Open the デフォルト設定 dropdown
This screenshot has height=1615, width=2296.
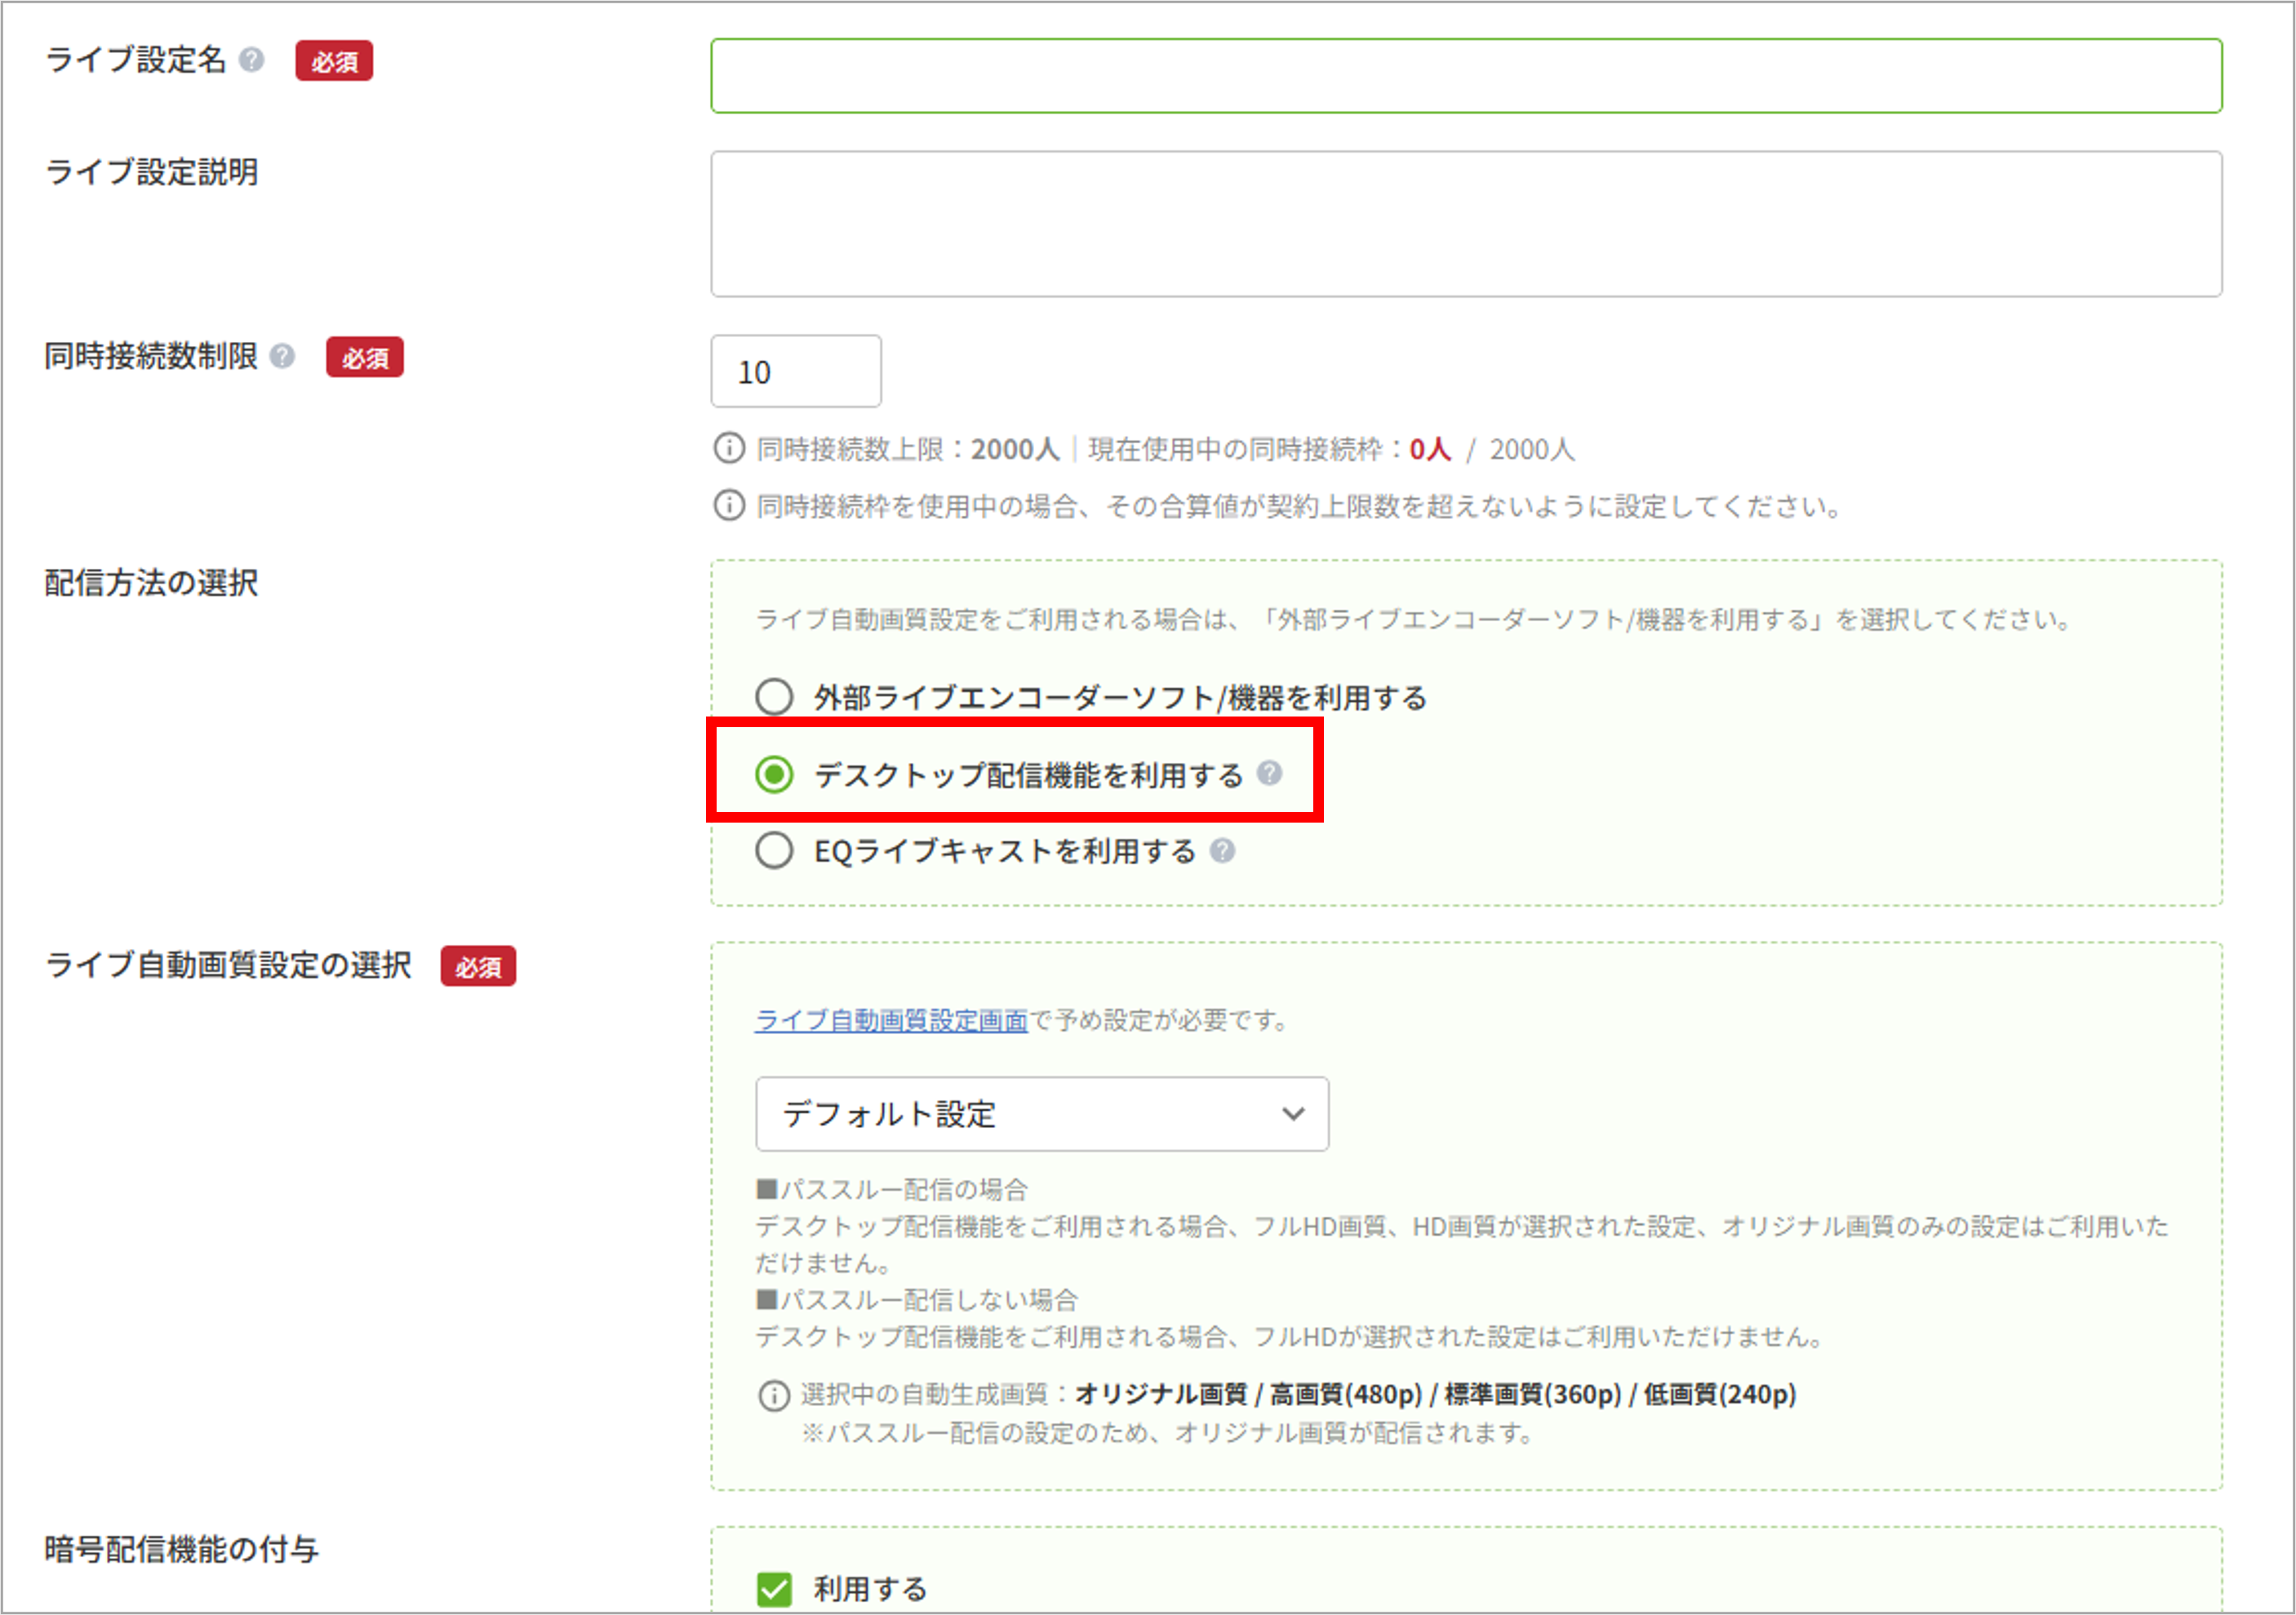(1042, 1113)
